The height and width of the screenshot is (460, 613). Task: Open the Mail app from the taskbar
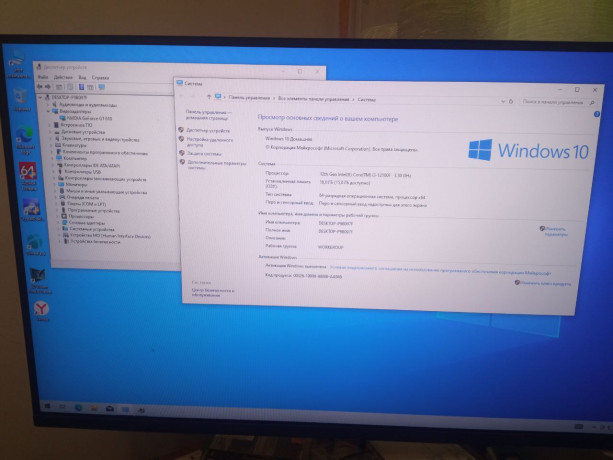(110, 409)
